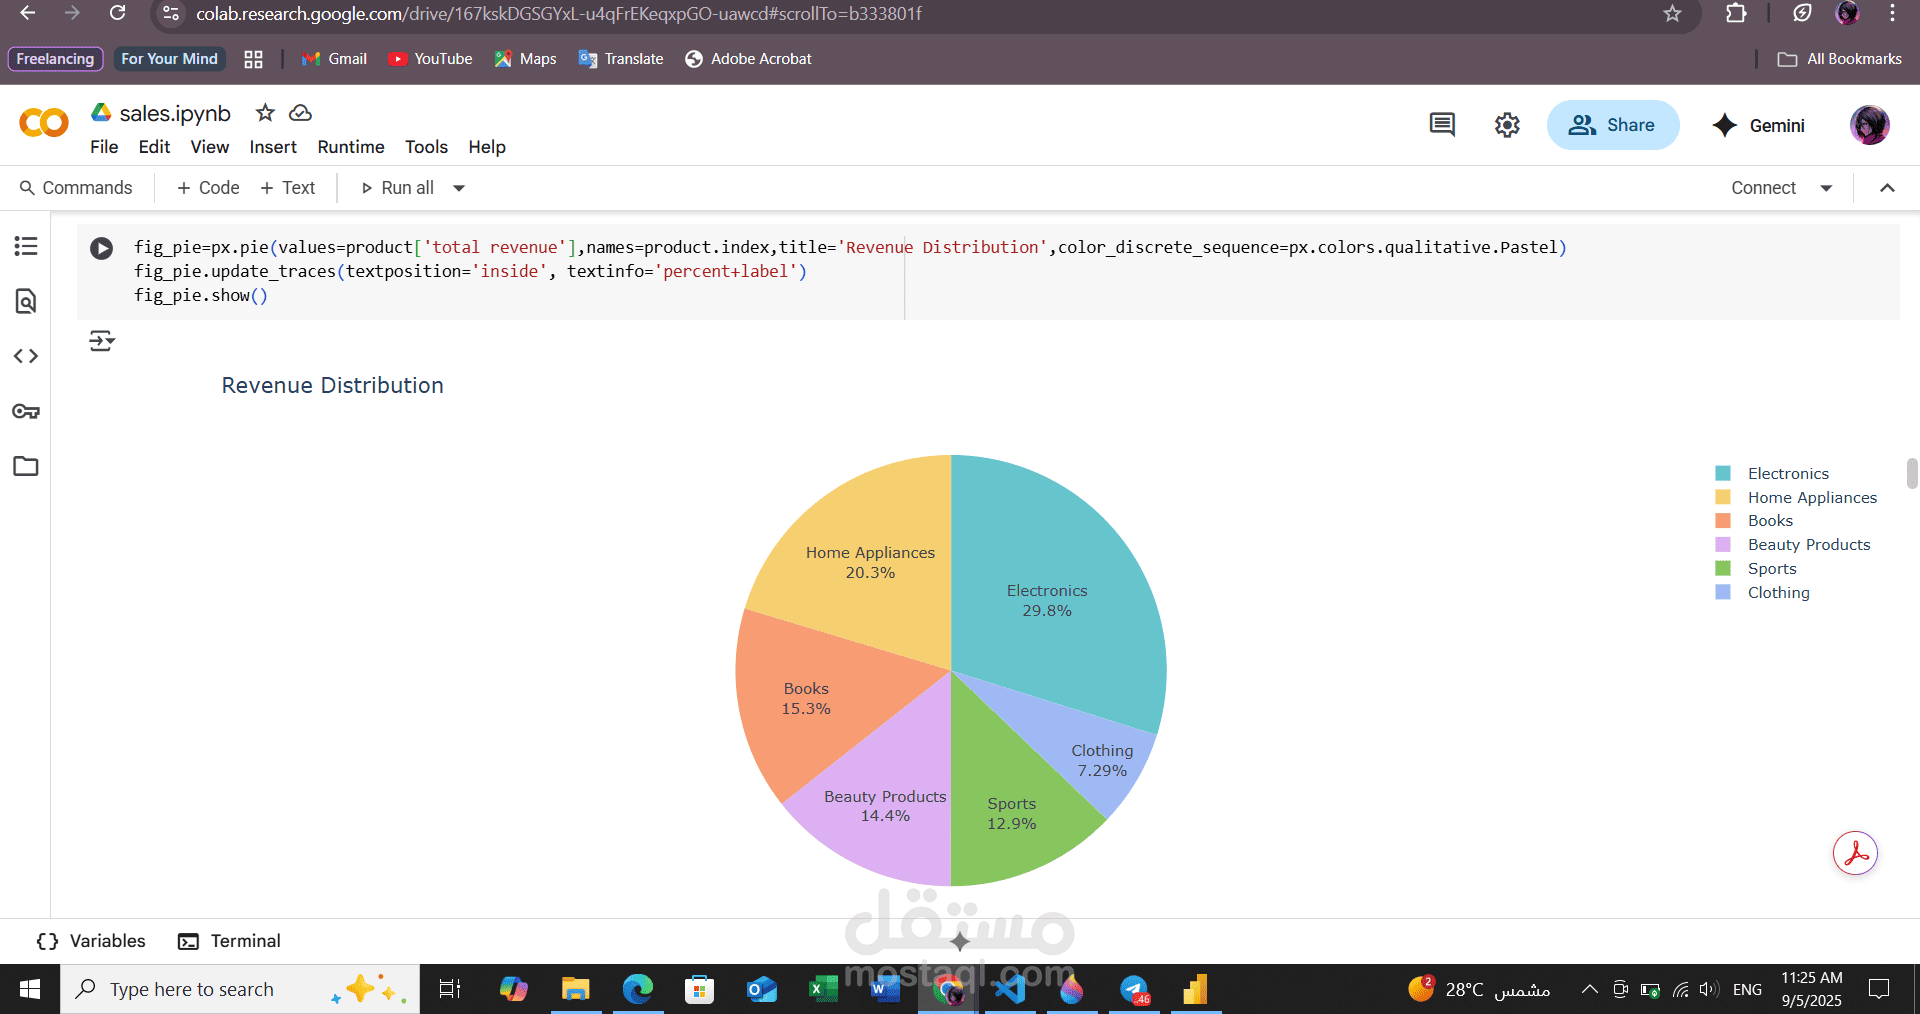Expand the Run all dropdown arrow
The image size is (1920, 1014).
tap(459, 188)
